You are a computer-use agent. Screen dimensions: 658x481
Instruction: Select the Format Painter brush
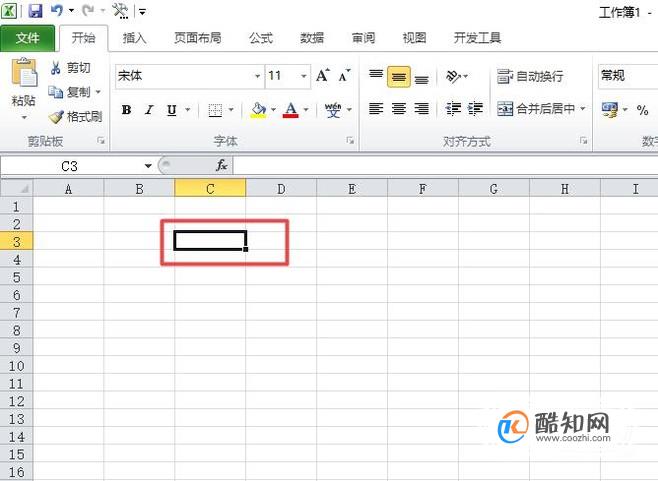click(56, 117)
